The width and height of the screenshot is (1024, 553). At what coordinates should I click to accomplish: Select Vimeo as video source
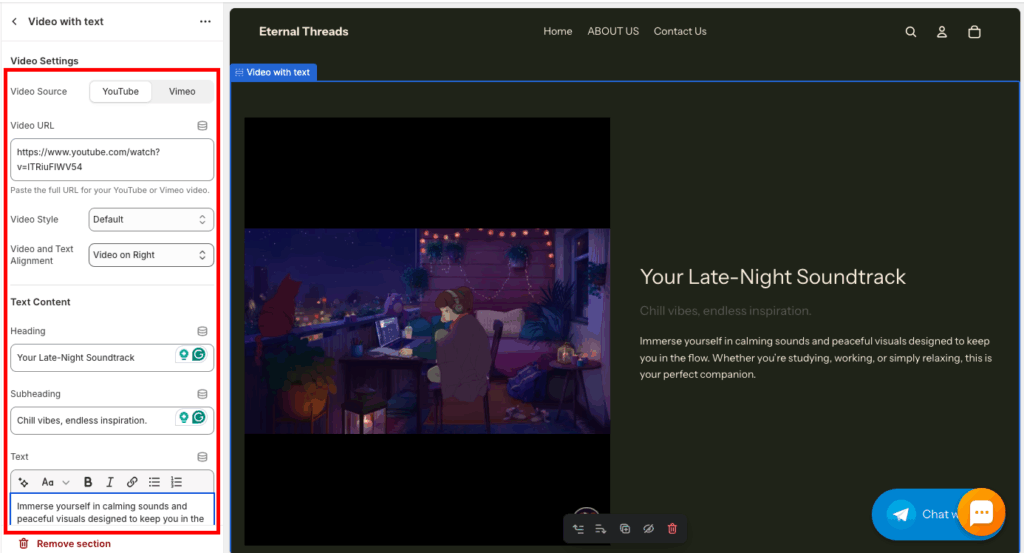(182, 91)
